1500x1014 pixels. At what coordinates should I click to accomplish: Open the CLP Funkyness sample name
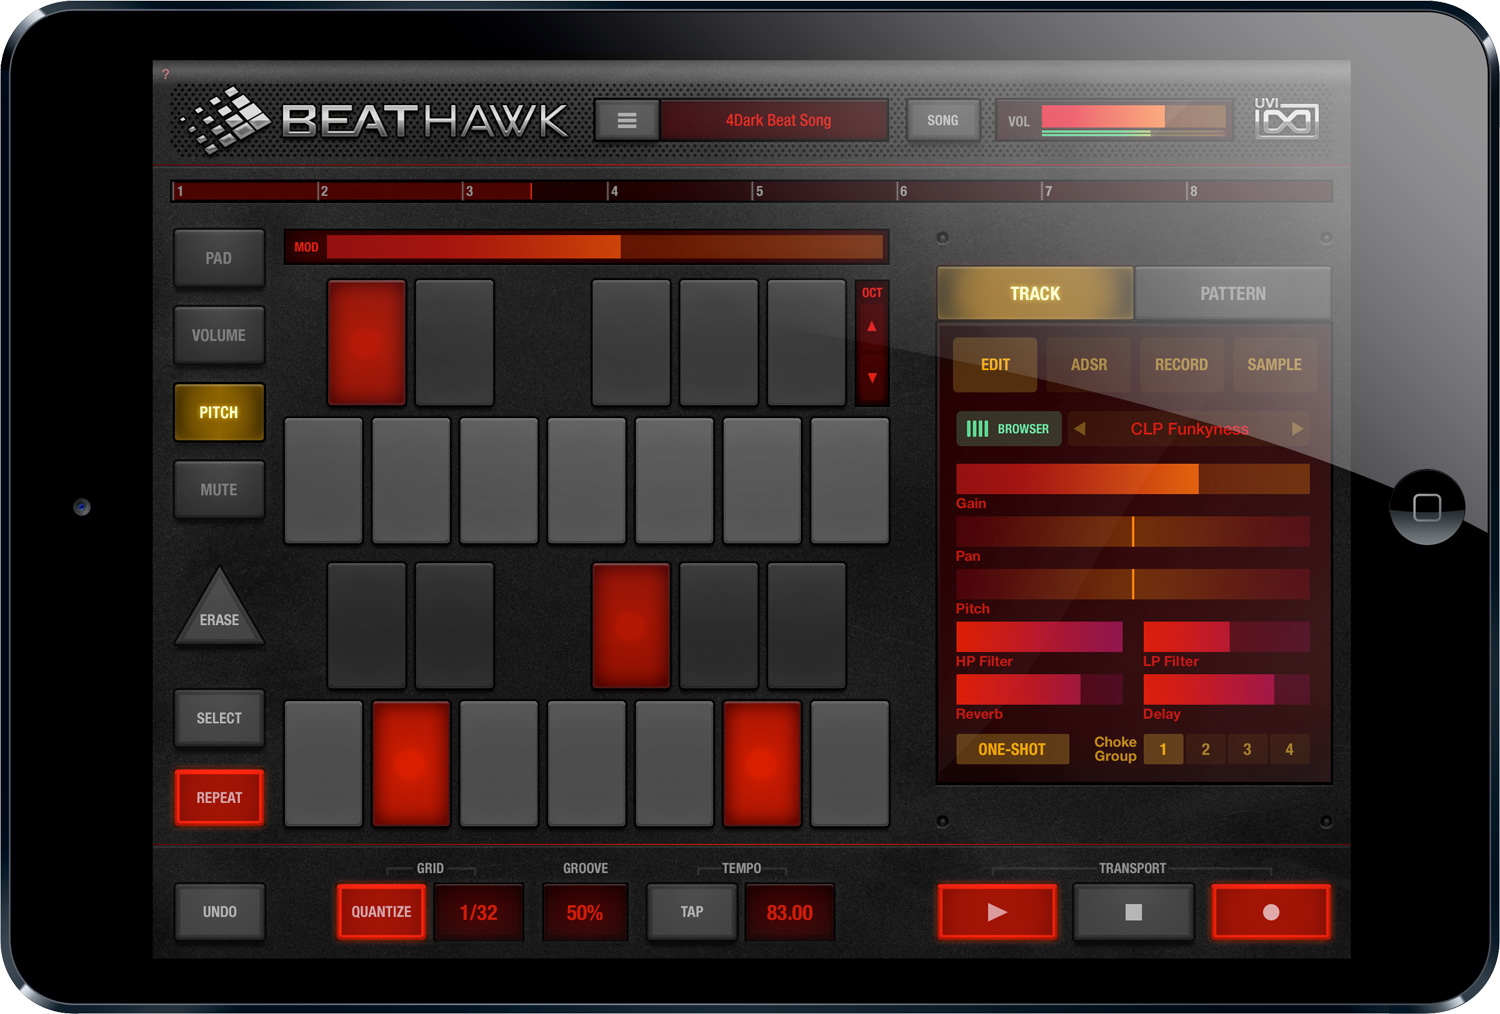[x=1189, y=429]
